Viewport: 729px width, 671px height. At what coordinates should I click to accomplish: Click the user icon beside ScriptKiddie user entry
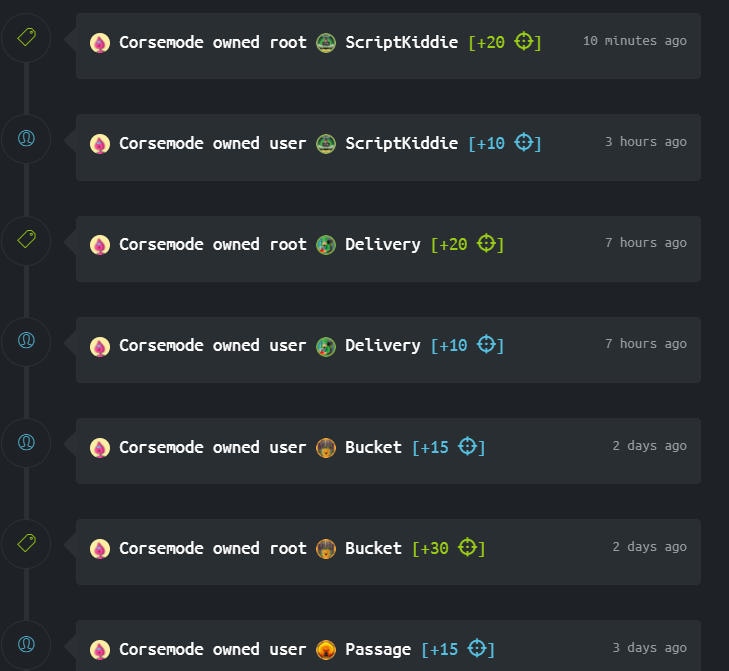pos(27,138)
